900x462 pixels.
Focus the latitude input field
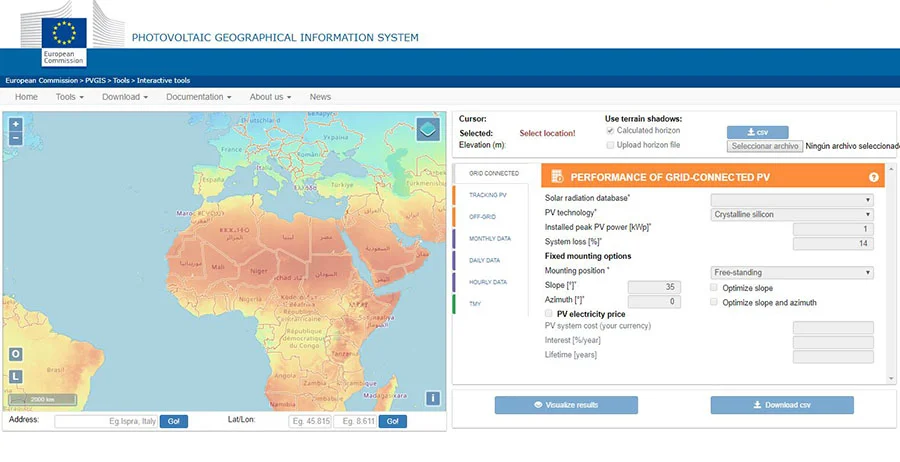(x=310, y=422)
